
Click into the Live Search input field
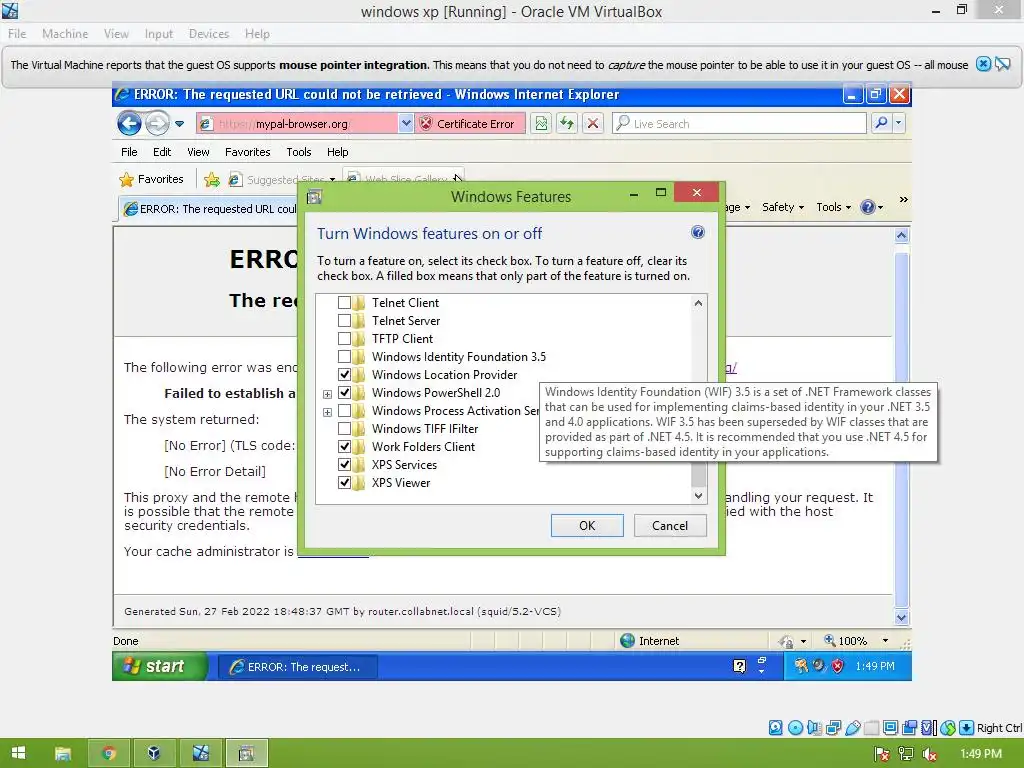(739, 123)
